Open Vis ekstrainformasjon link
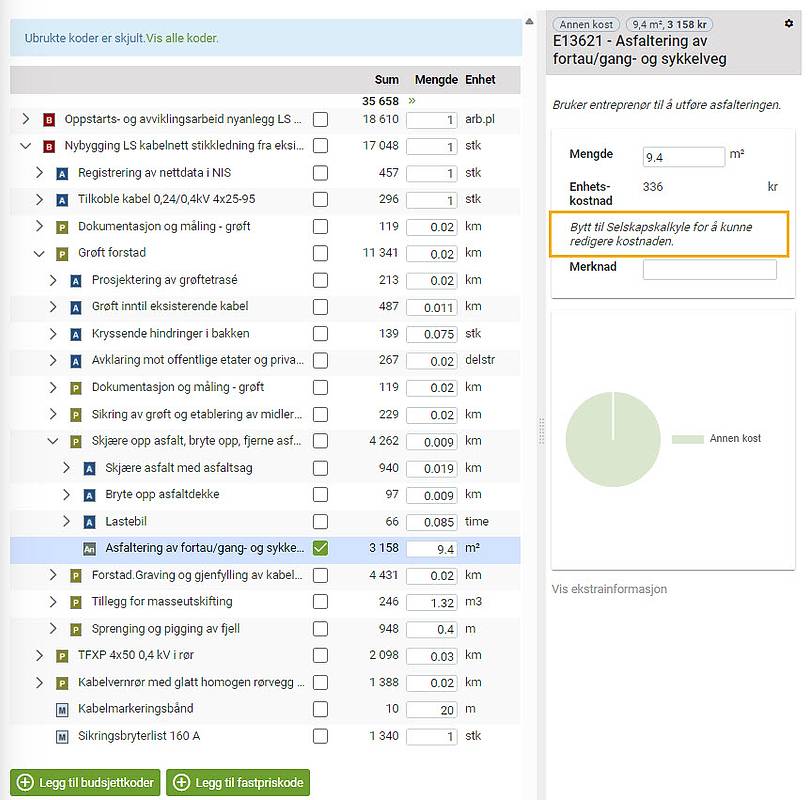 pos(609,589)
